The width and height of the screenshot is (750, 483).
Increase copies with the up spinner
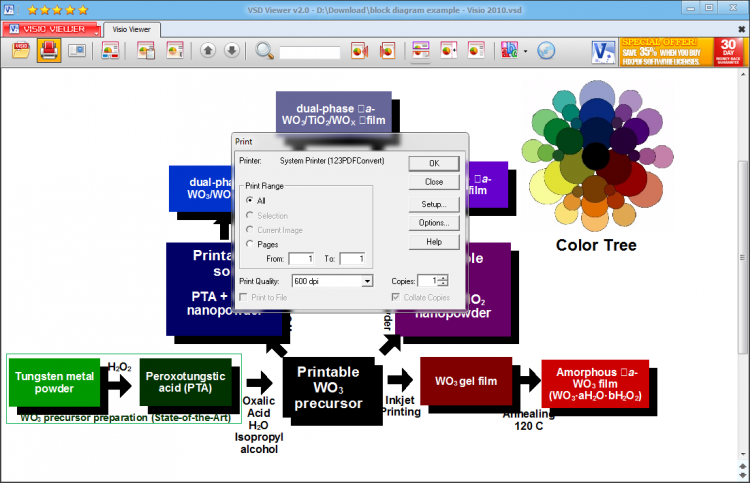coord(444,278)
